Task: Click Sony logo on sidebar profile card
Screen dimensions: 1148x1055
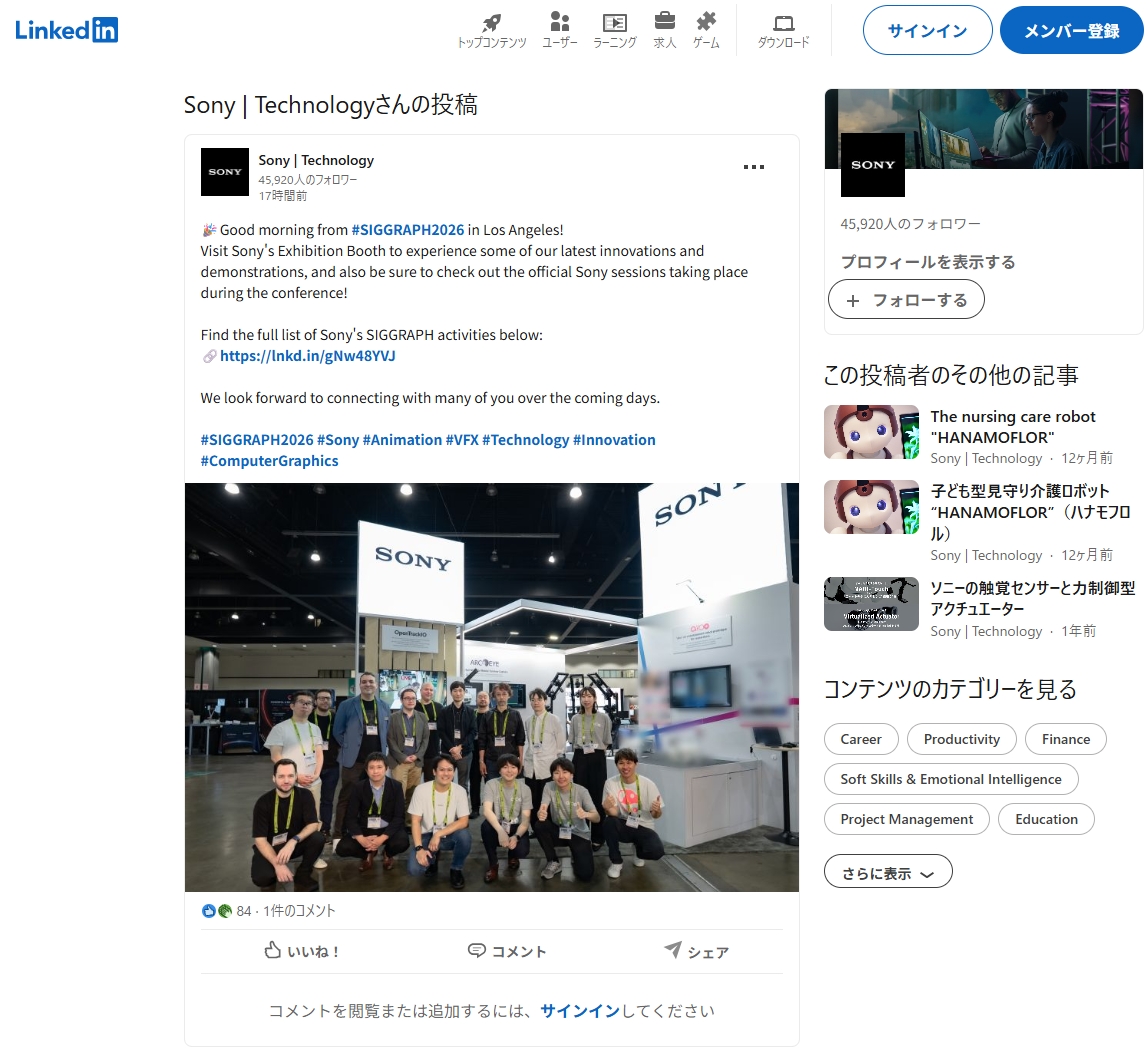Action: coord(873,165)
